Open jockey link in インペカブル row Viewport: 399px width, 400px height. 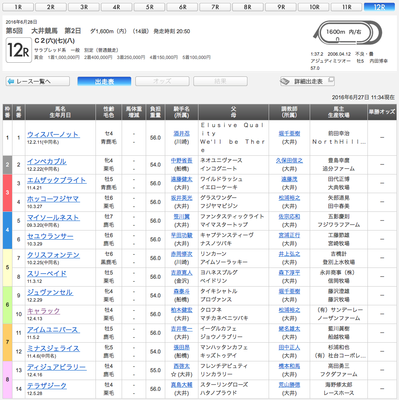point(182,160)
